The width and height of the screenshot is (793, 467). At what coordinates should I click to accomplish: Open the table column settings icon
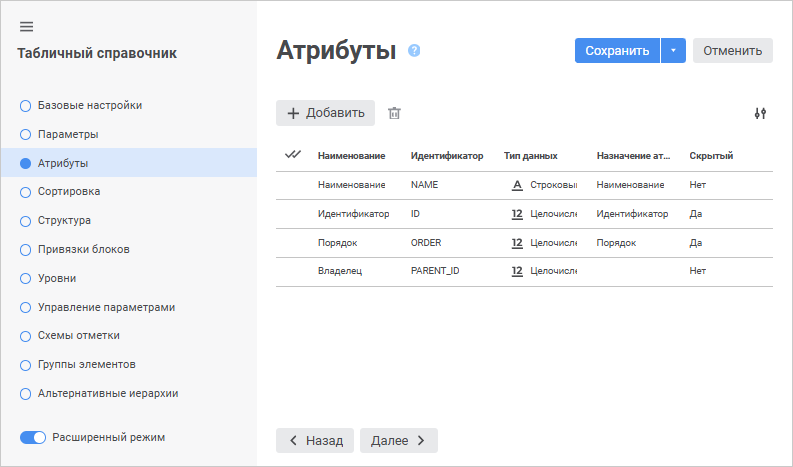point(760,113)
